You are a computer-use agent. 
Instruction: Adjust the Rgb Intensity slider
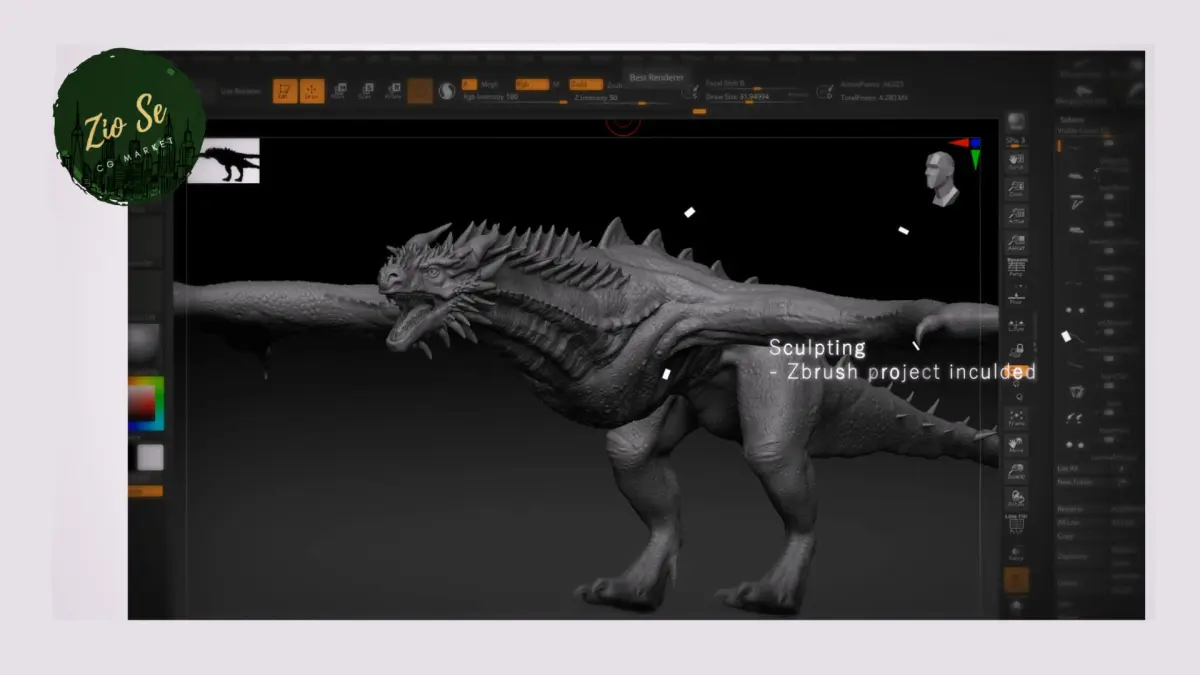[x=514, y=98]
